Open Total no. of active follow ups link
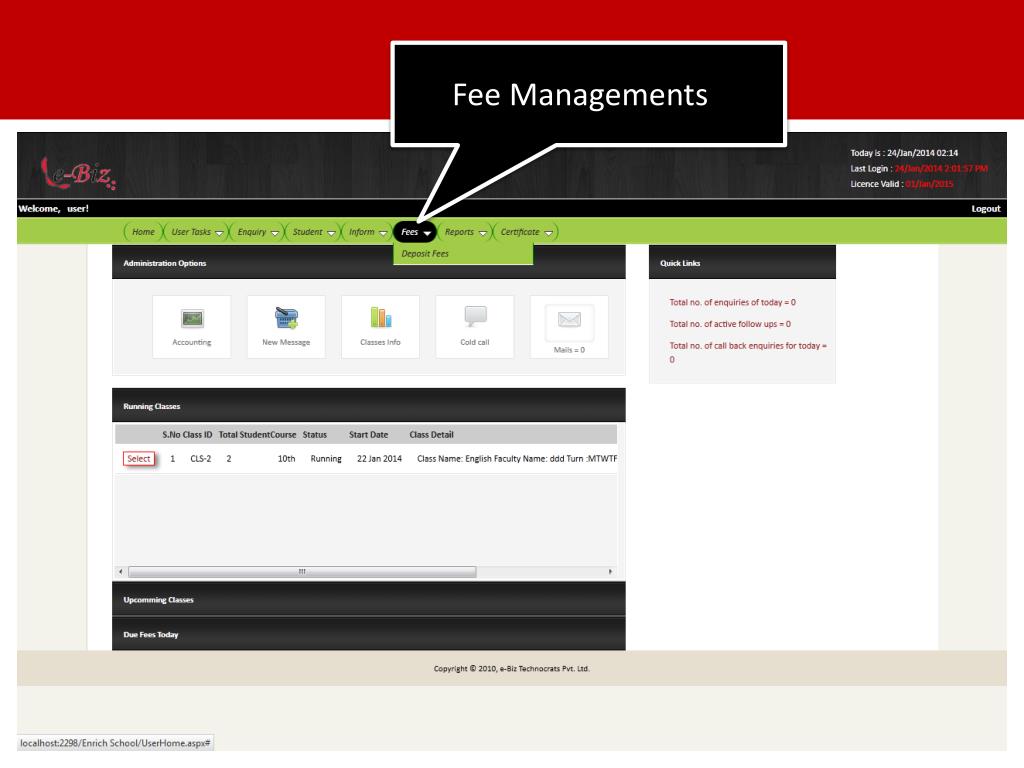 729,324
